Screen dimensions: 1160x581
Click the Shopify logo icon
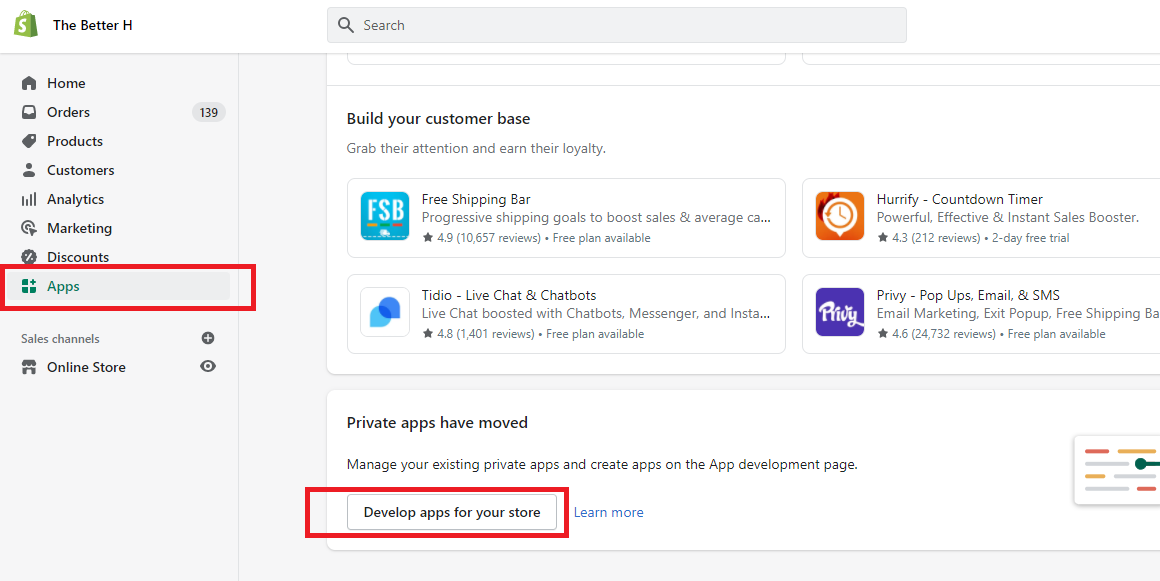tap(26, 24)
